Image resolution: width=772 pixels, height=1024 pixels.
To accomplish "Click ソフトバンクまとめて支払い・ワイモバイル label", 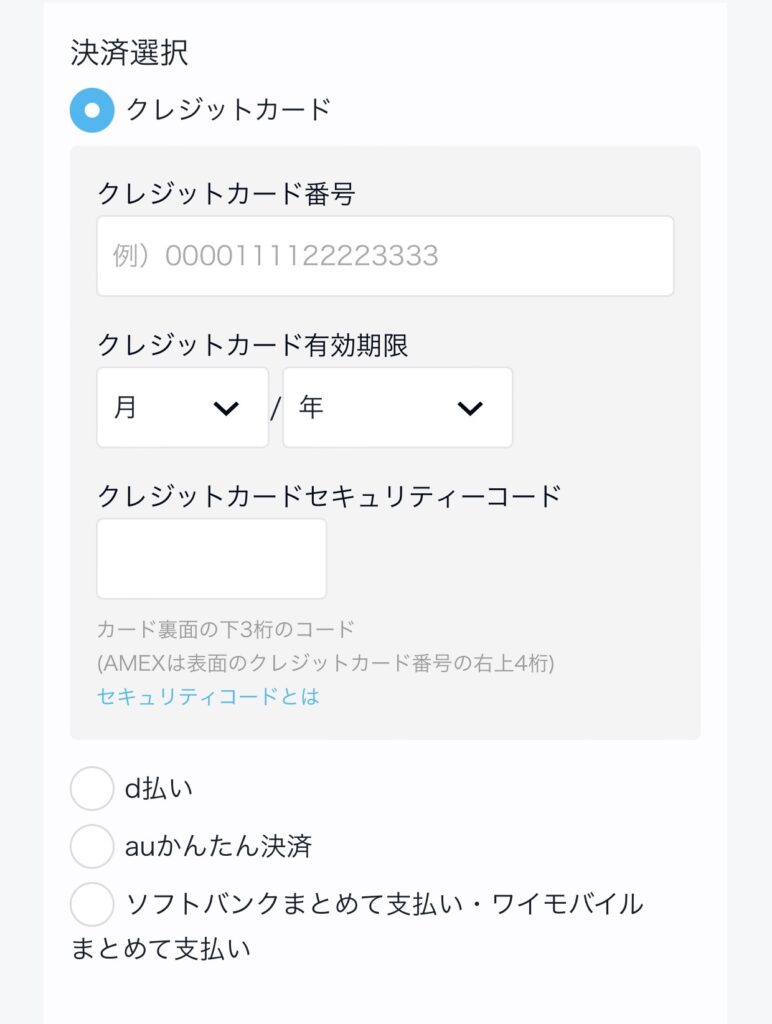I will tap(357, 927).
